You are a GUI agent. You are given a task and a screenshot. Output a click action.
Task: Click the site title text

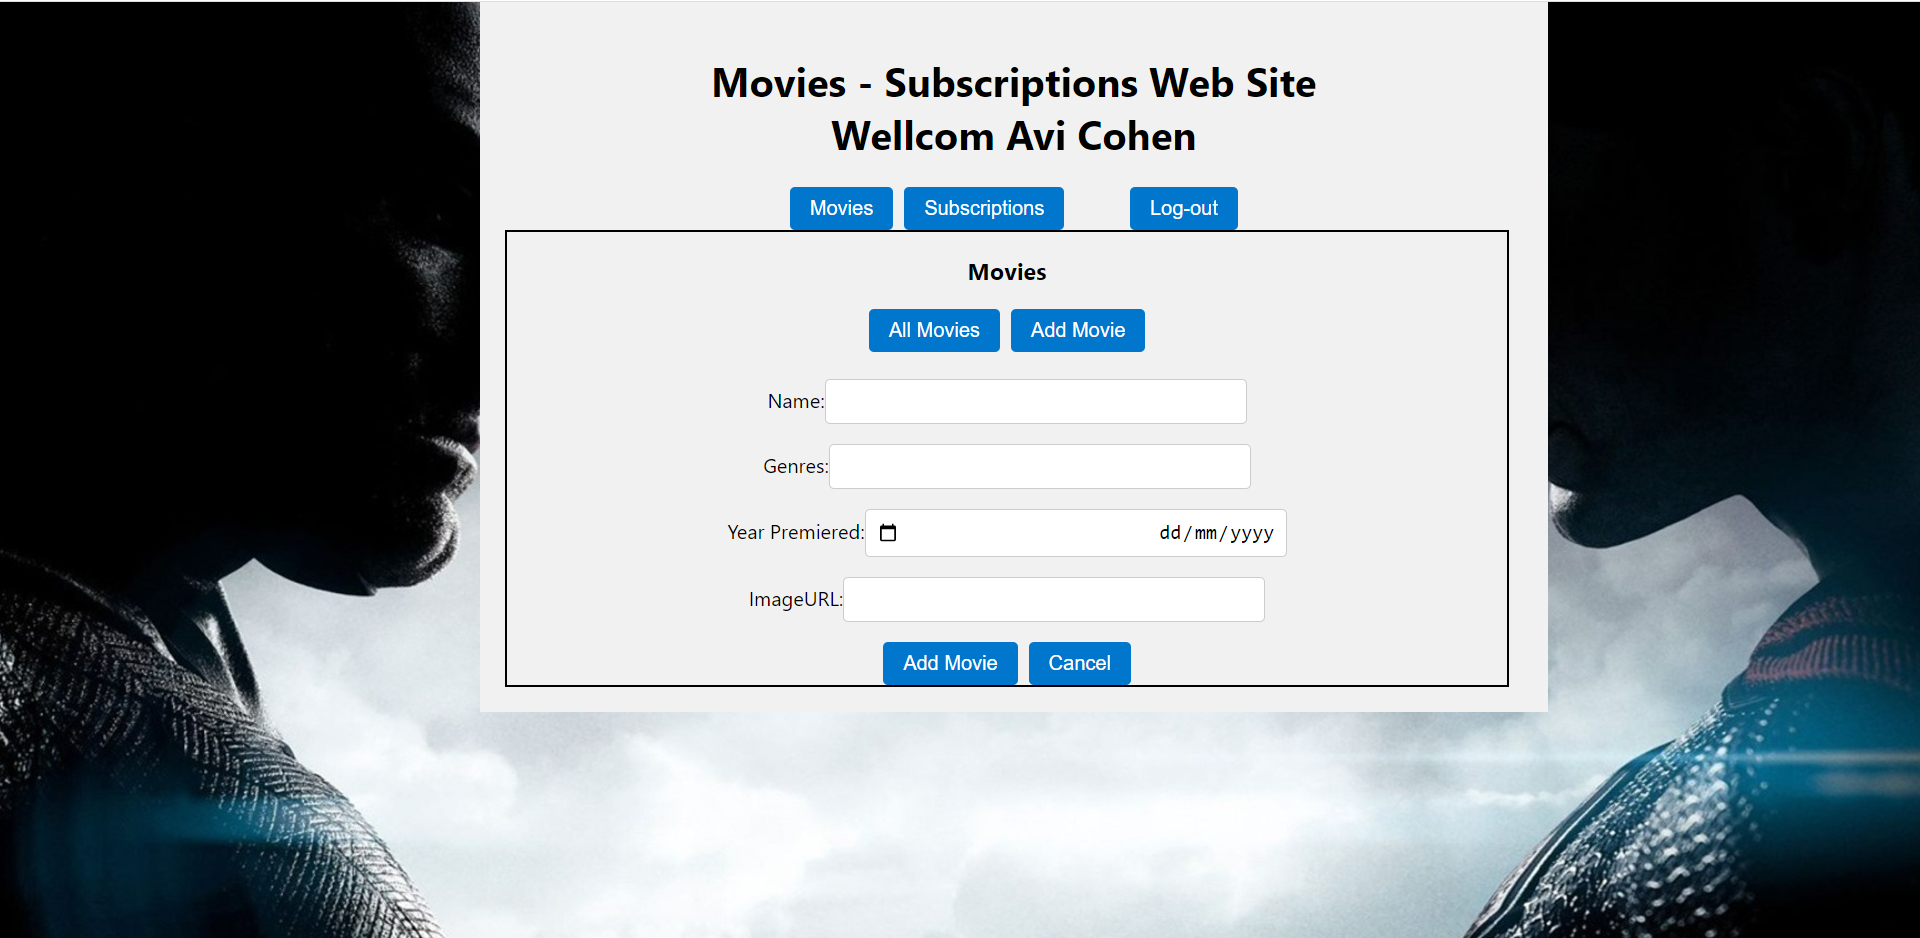[1013, 83]
